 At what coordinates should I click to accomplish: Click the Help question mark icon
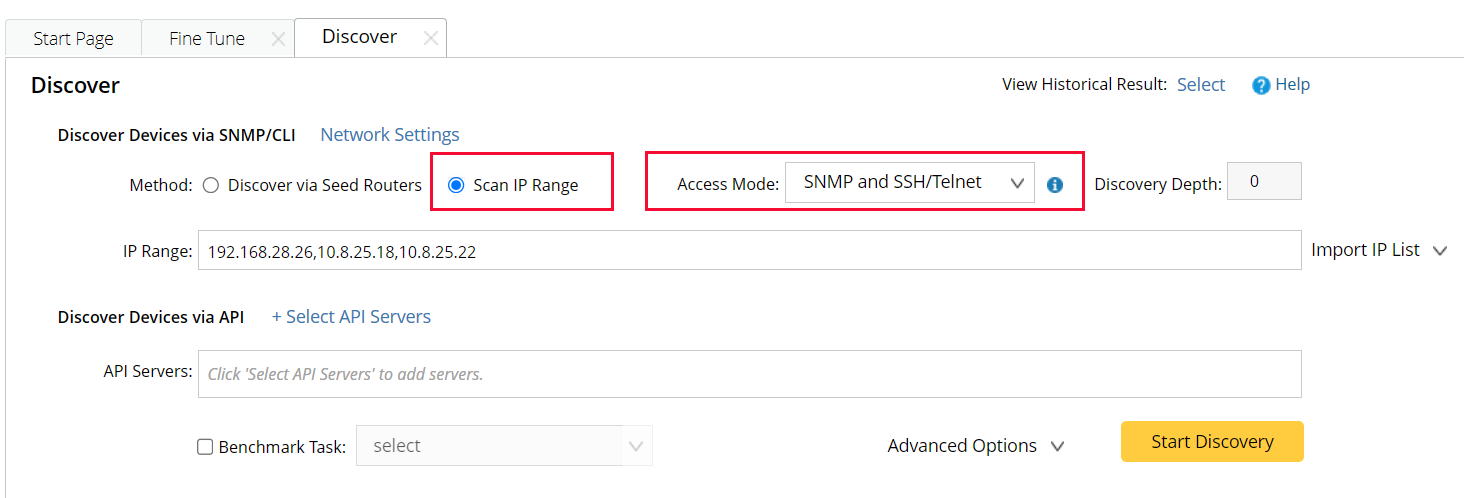[1261, 85]
